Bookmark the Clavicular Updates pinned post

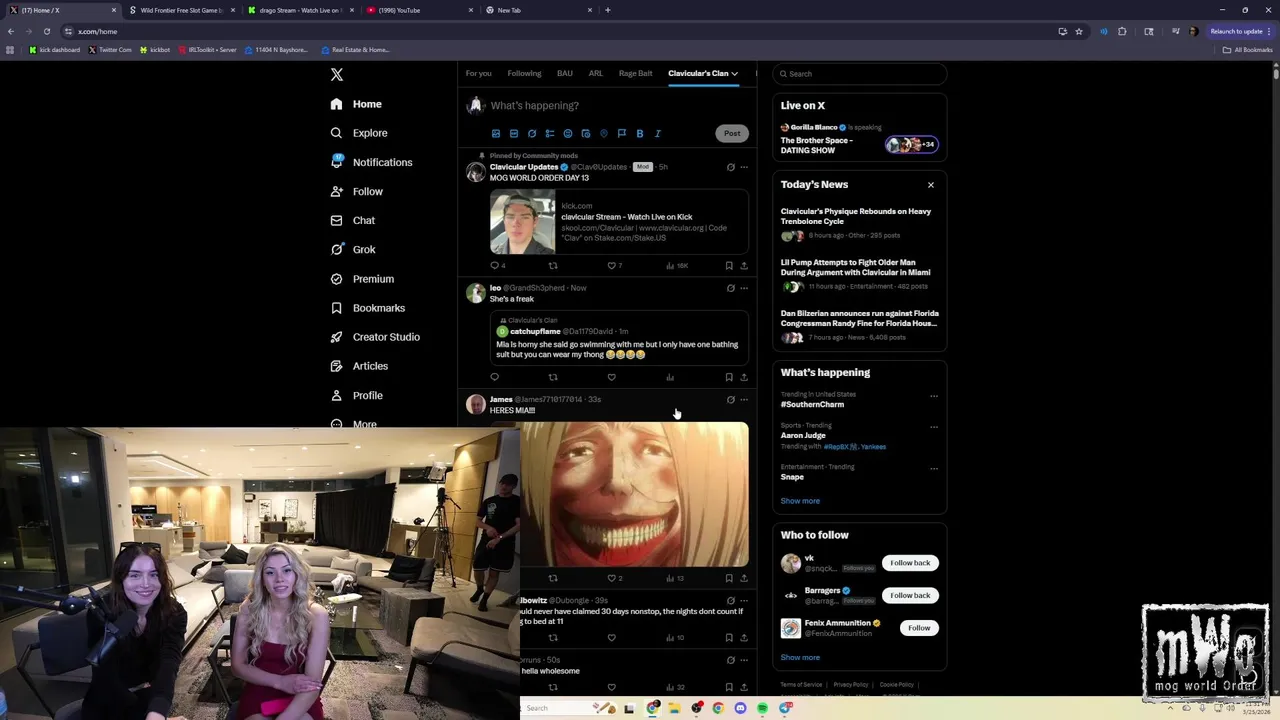pos(729,266)
